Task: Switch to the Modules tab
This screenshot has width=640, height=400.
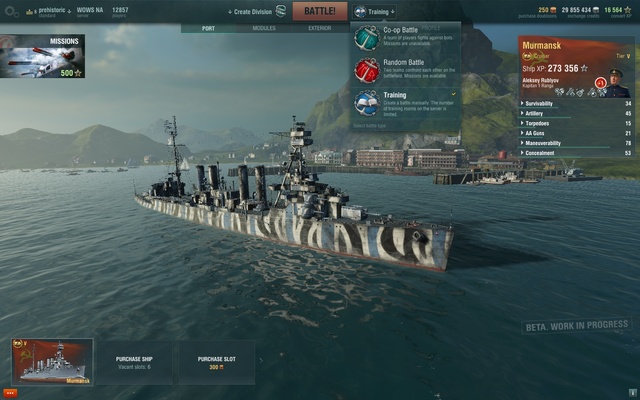Action: click(264, 28)
